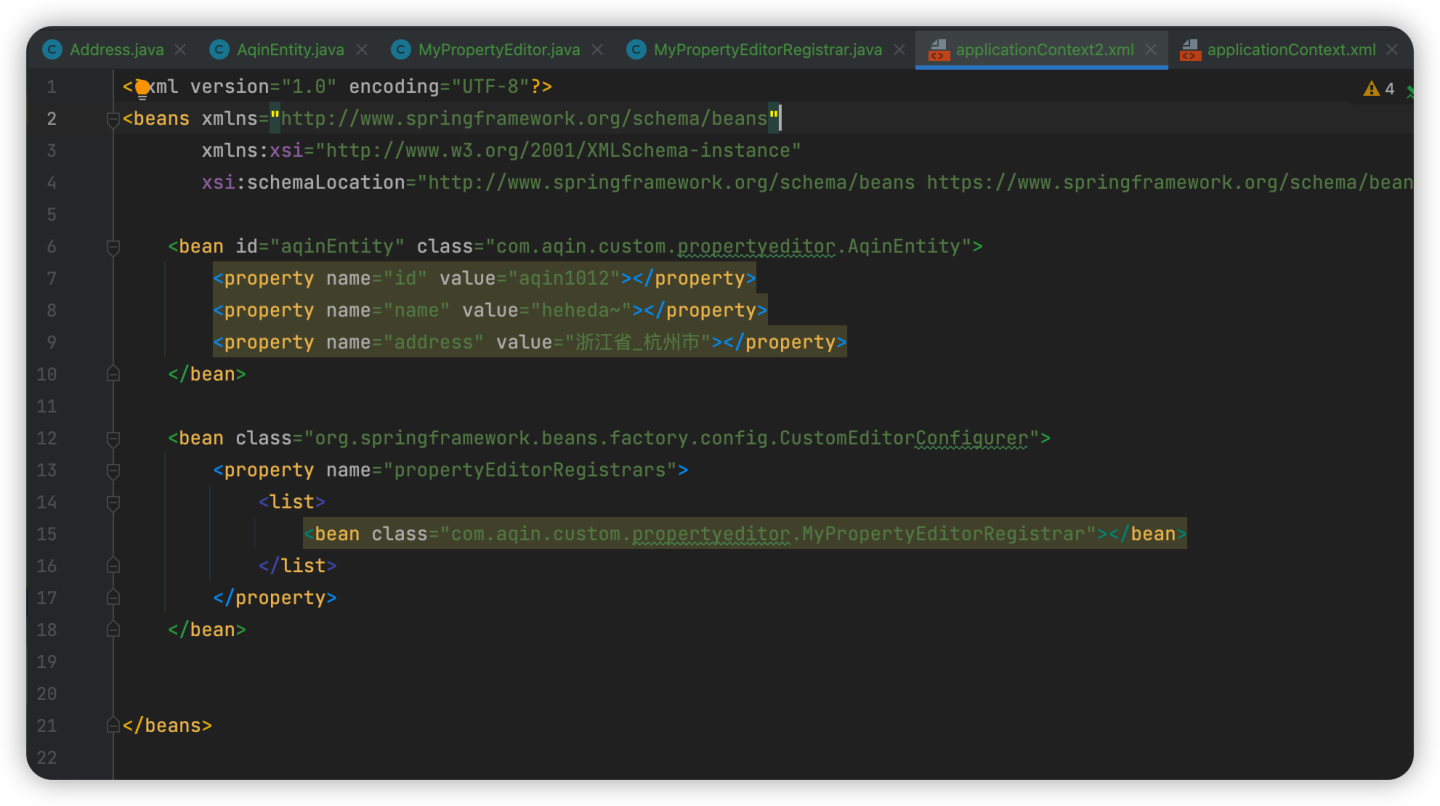Close the Address.java tab
1440x806 pixels.
pyautogui.click(x=180, y=49)
